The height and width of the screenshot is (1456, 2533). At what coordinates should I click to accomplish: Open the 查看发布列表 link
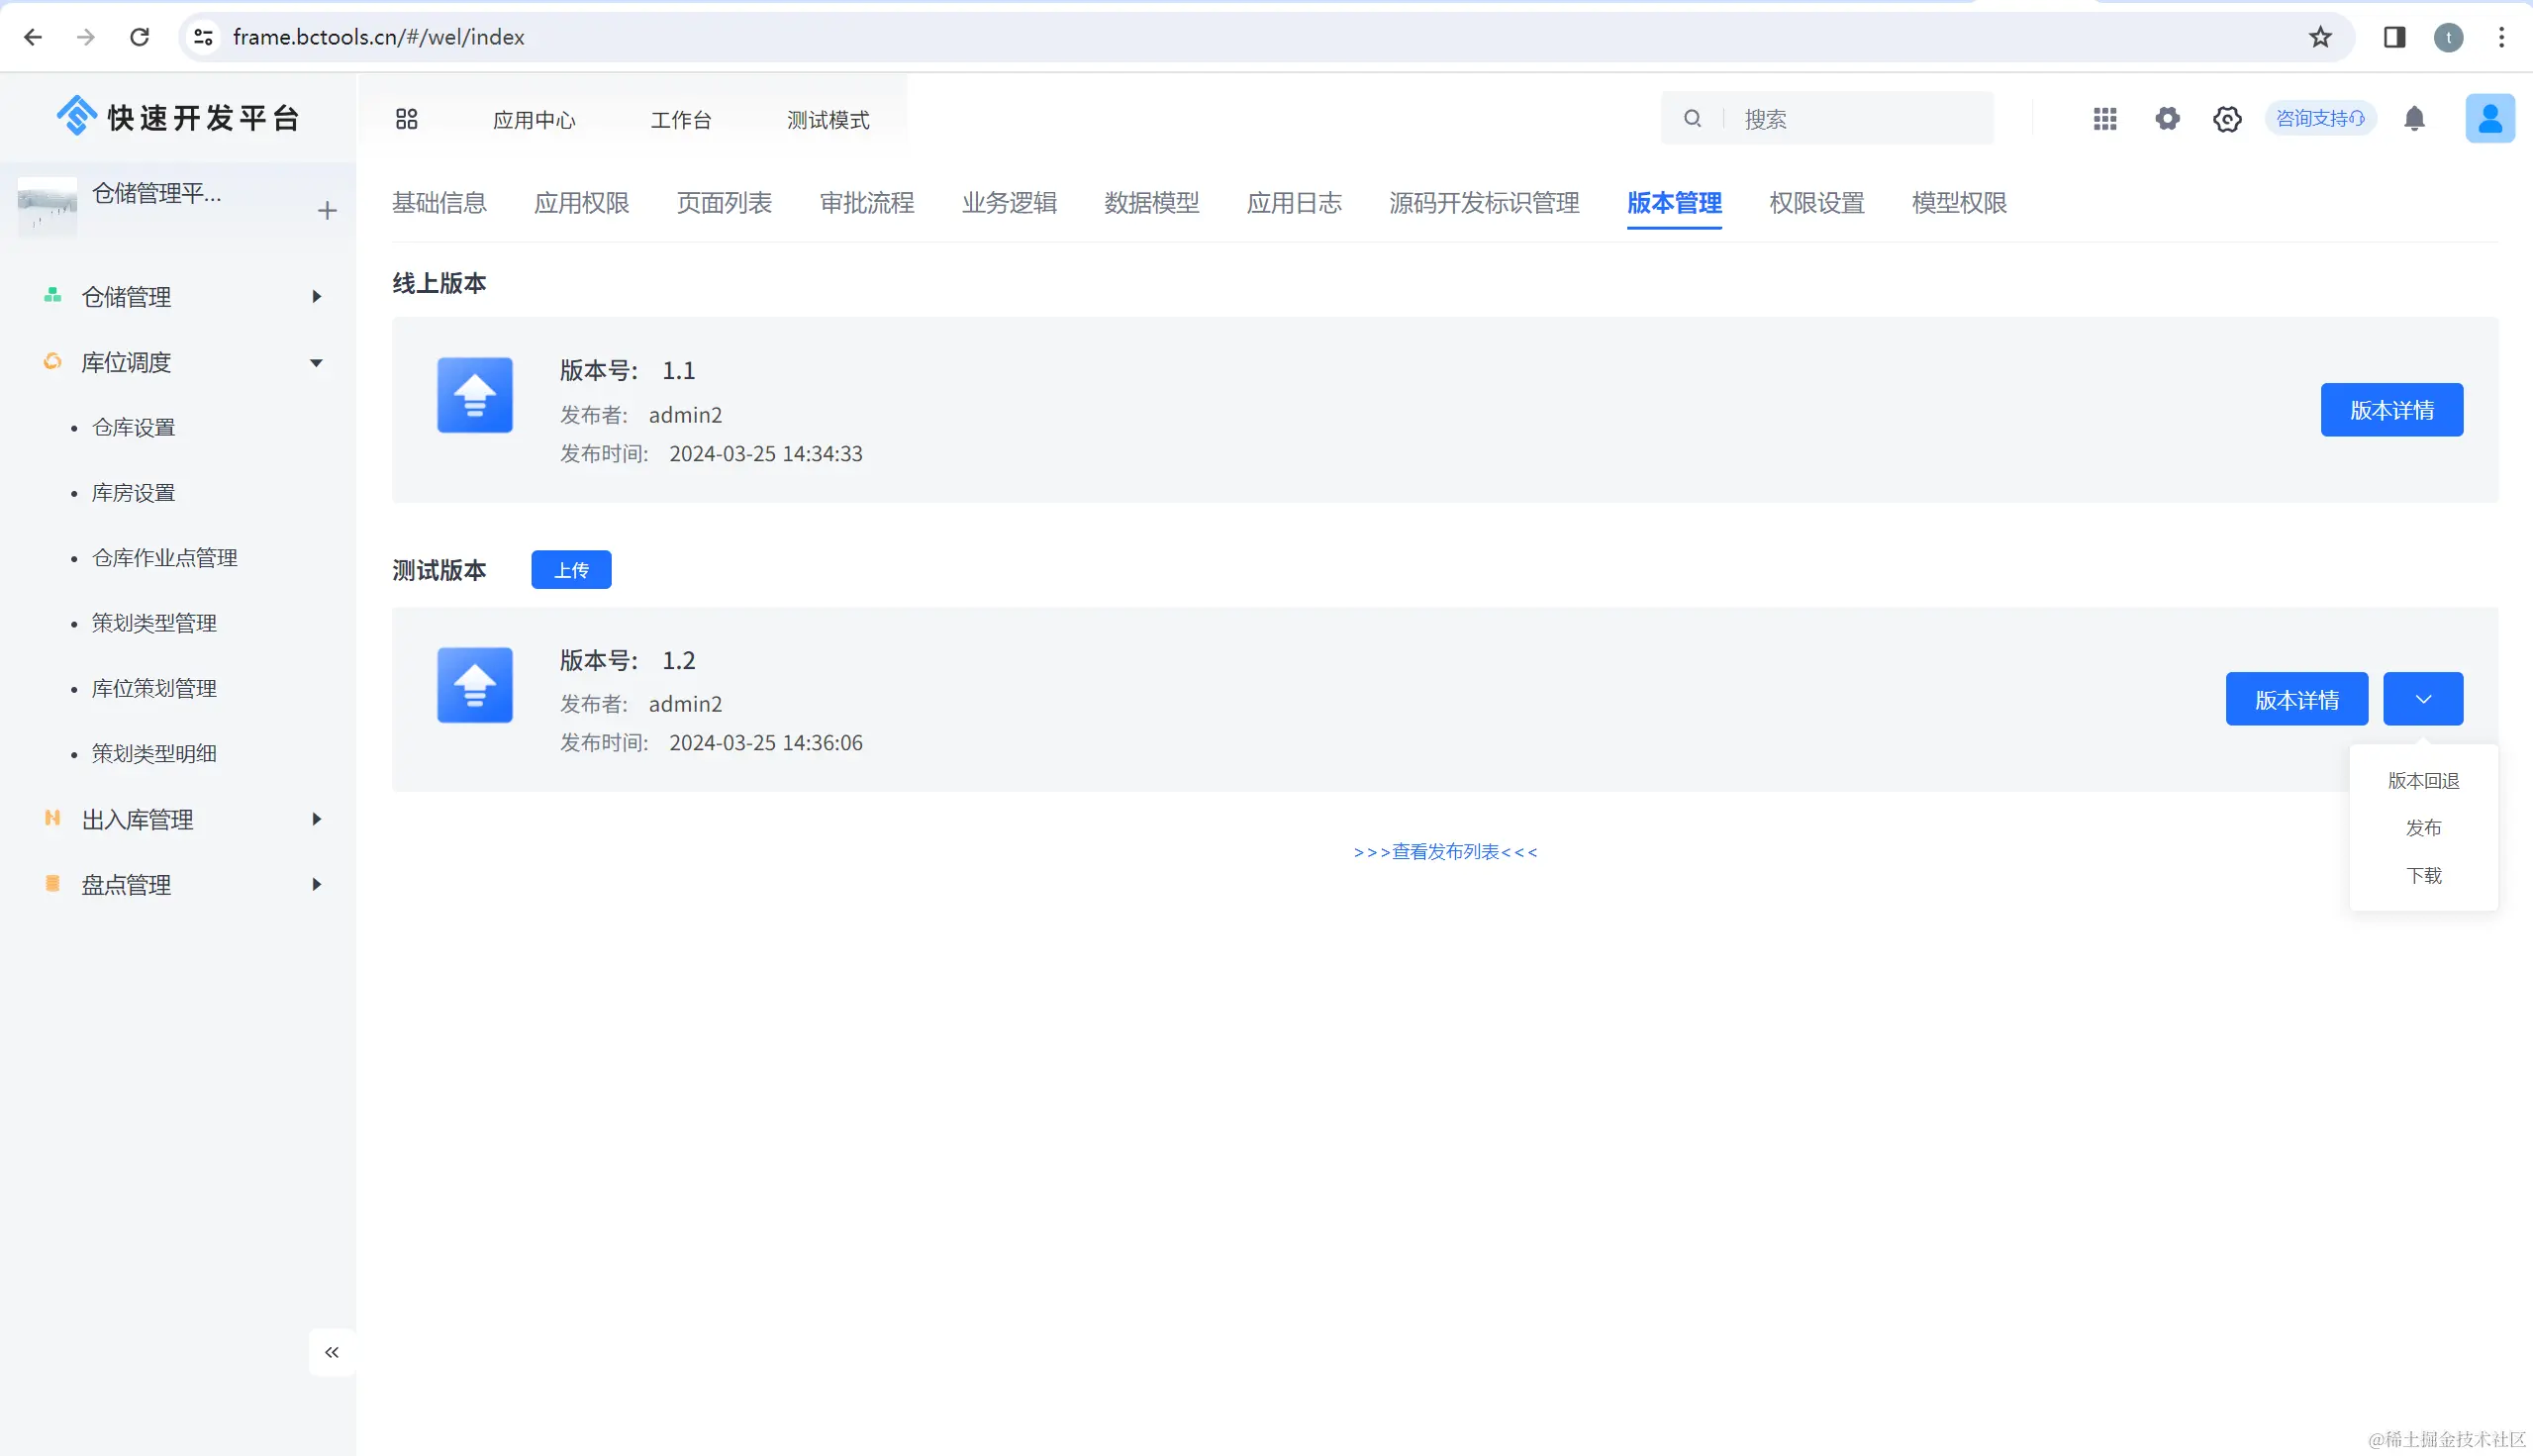coord(1444,851)
